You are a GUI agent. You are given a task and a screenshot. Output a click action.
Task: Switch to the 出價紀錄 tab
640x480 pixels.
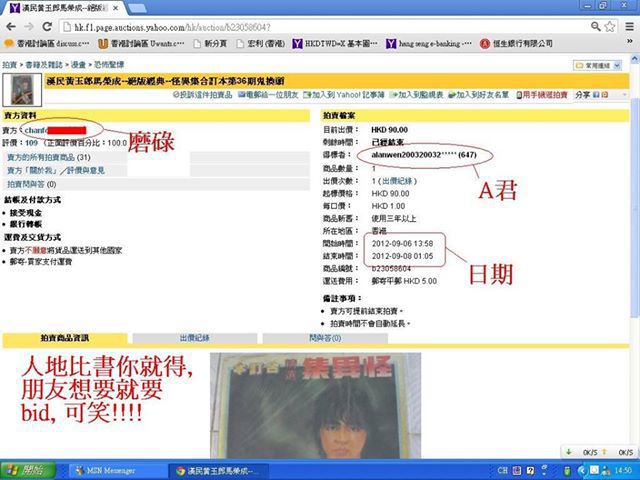click(x=195, y=338)
